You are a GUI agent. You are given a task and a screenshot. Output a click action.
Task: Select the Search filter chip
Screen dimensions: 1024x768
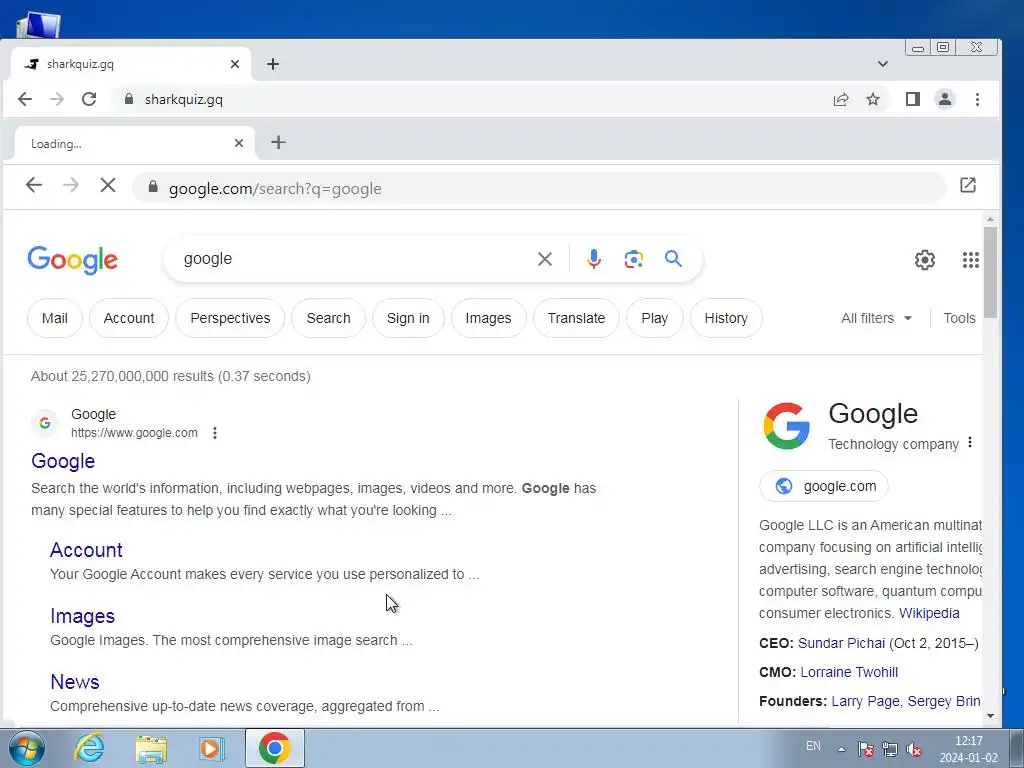328,318
